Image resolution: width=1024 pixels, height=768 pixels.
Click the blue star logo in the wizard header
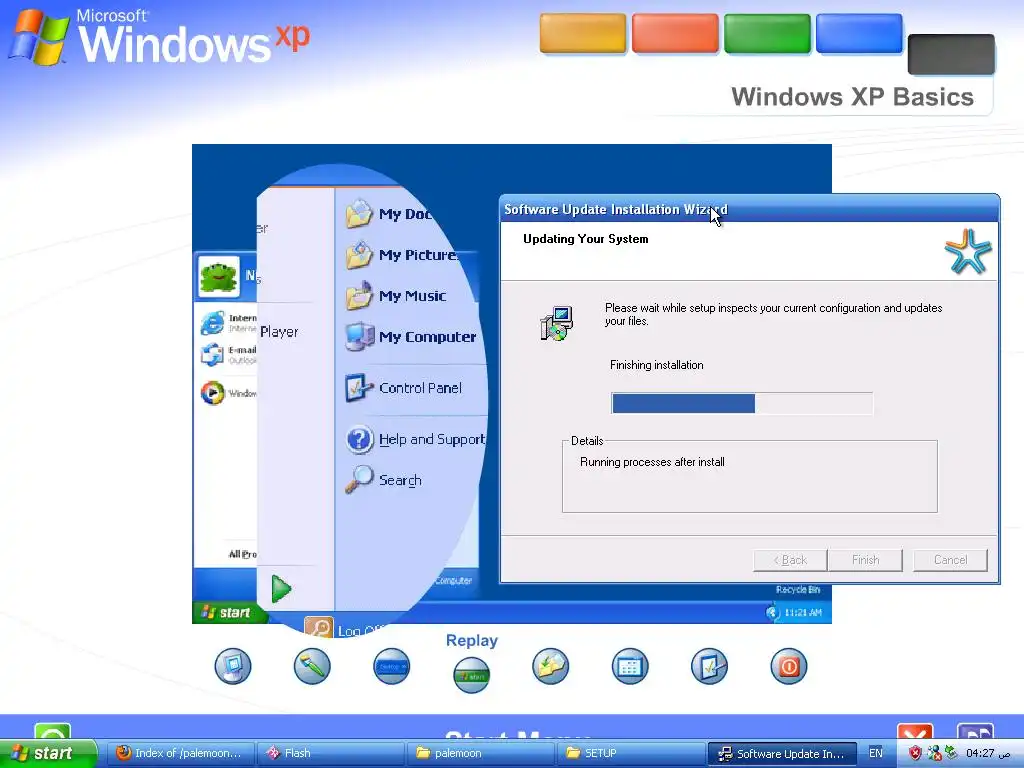tap(968, 251)
